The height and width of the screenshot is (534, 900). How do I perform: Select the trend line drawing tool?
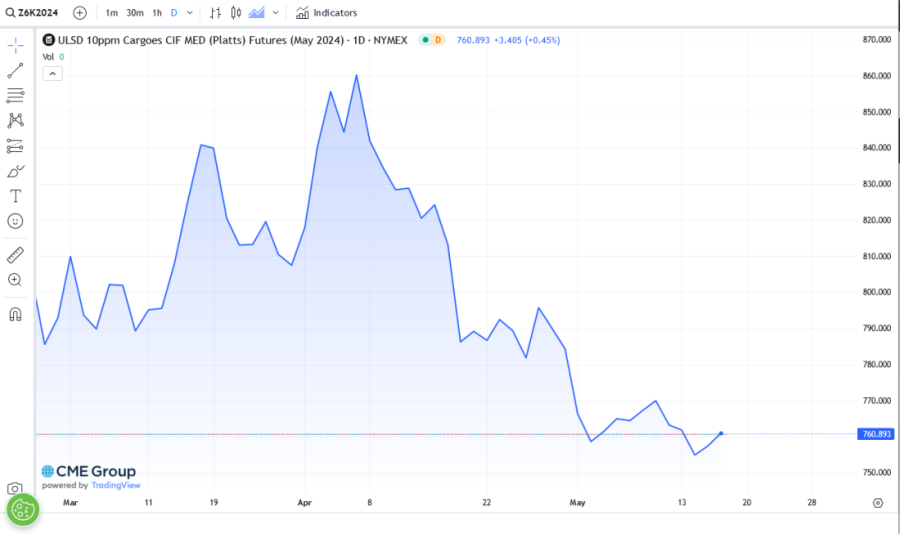pyautogui.click(x=15, y=71)
